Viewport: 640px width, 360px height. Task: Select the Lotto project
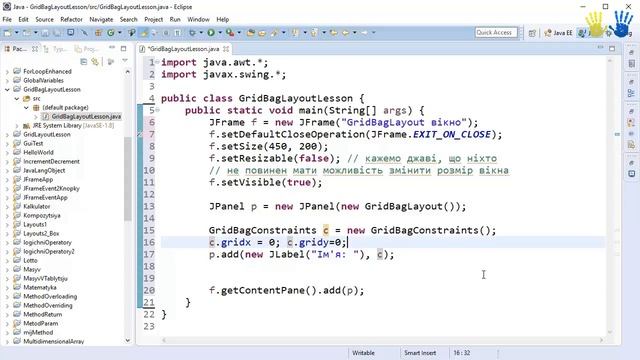[30, 260]
